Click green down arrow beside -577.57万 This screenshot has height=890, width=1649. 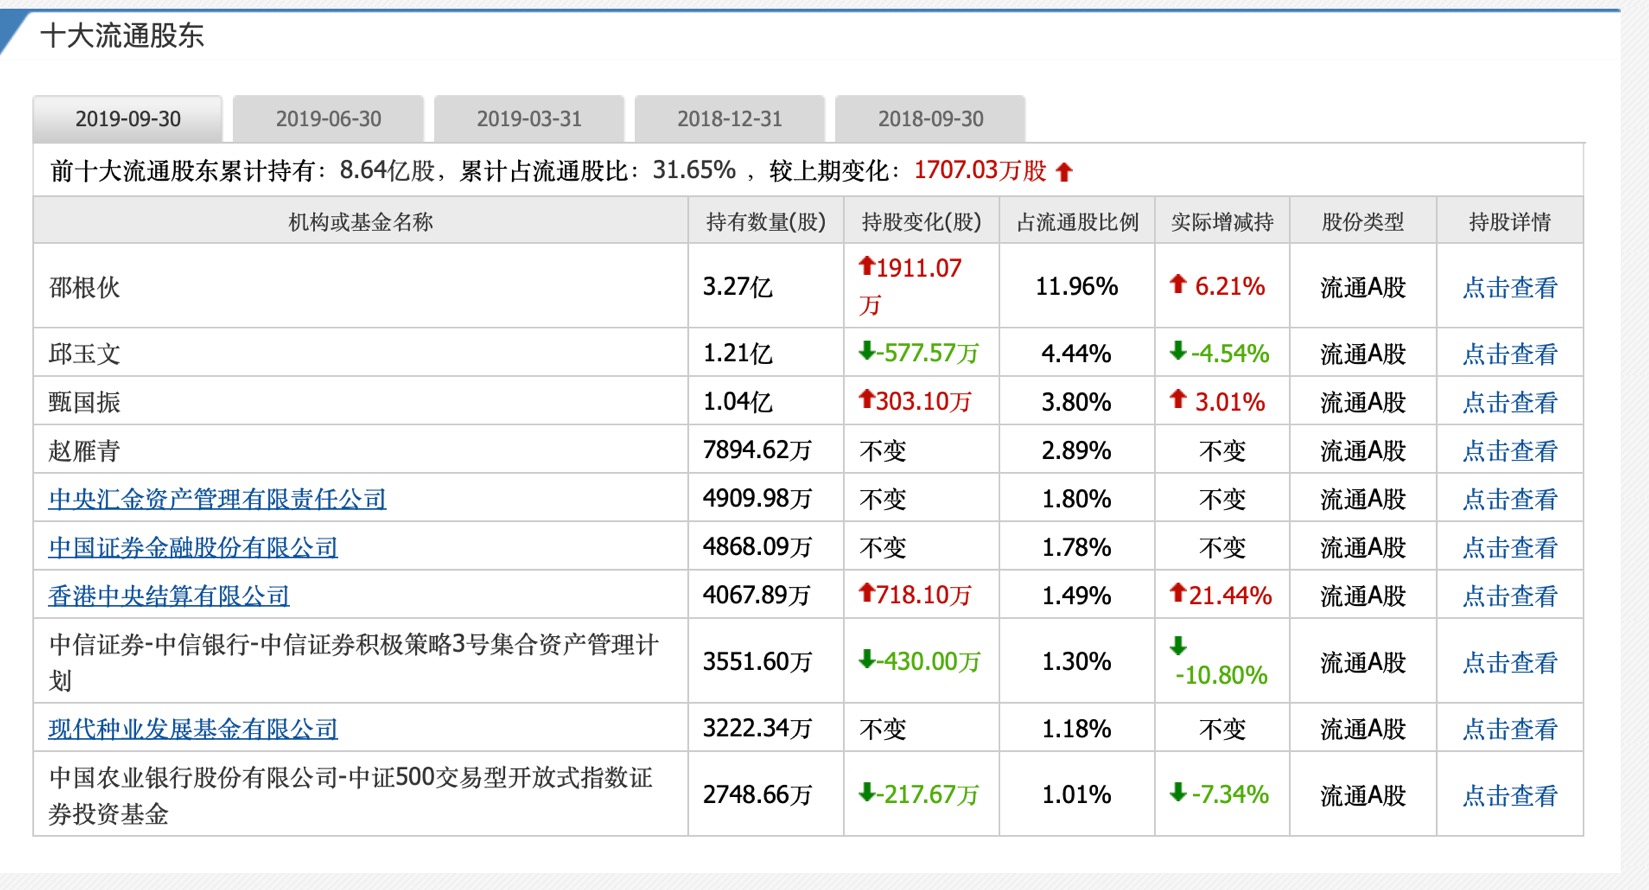866,351
